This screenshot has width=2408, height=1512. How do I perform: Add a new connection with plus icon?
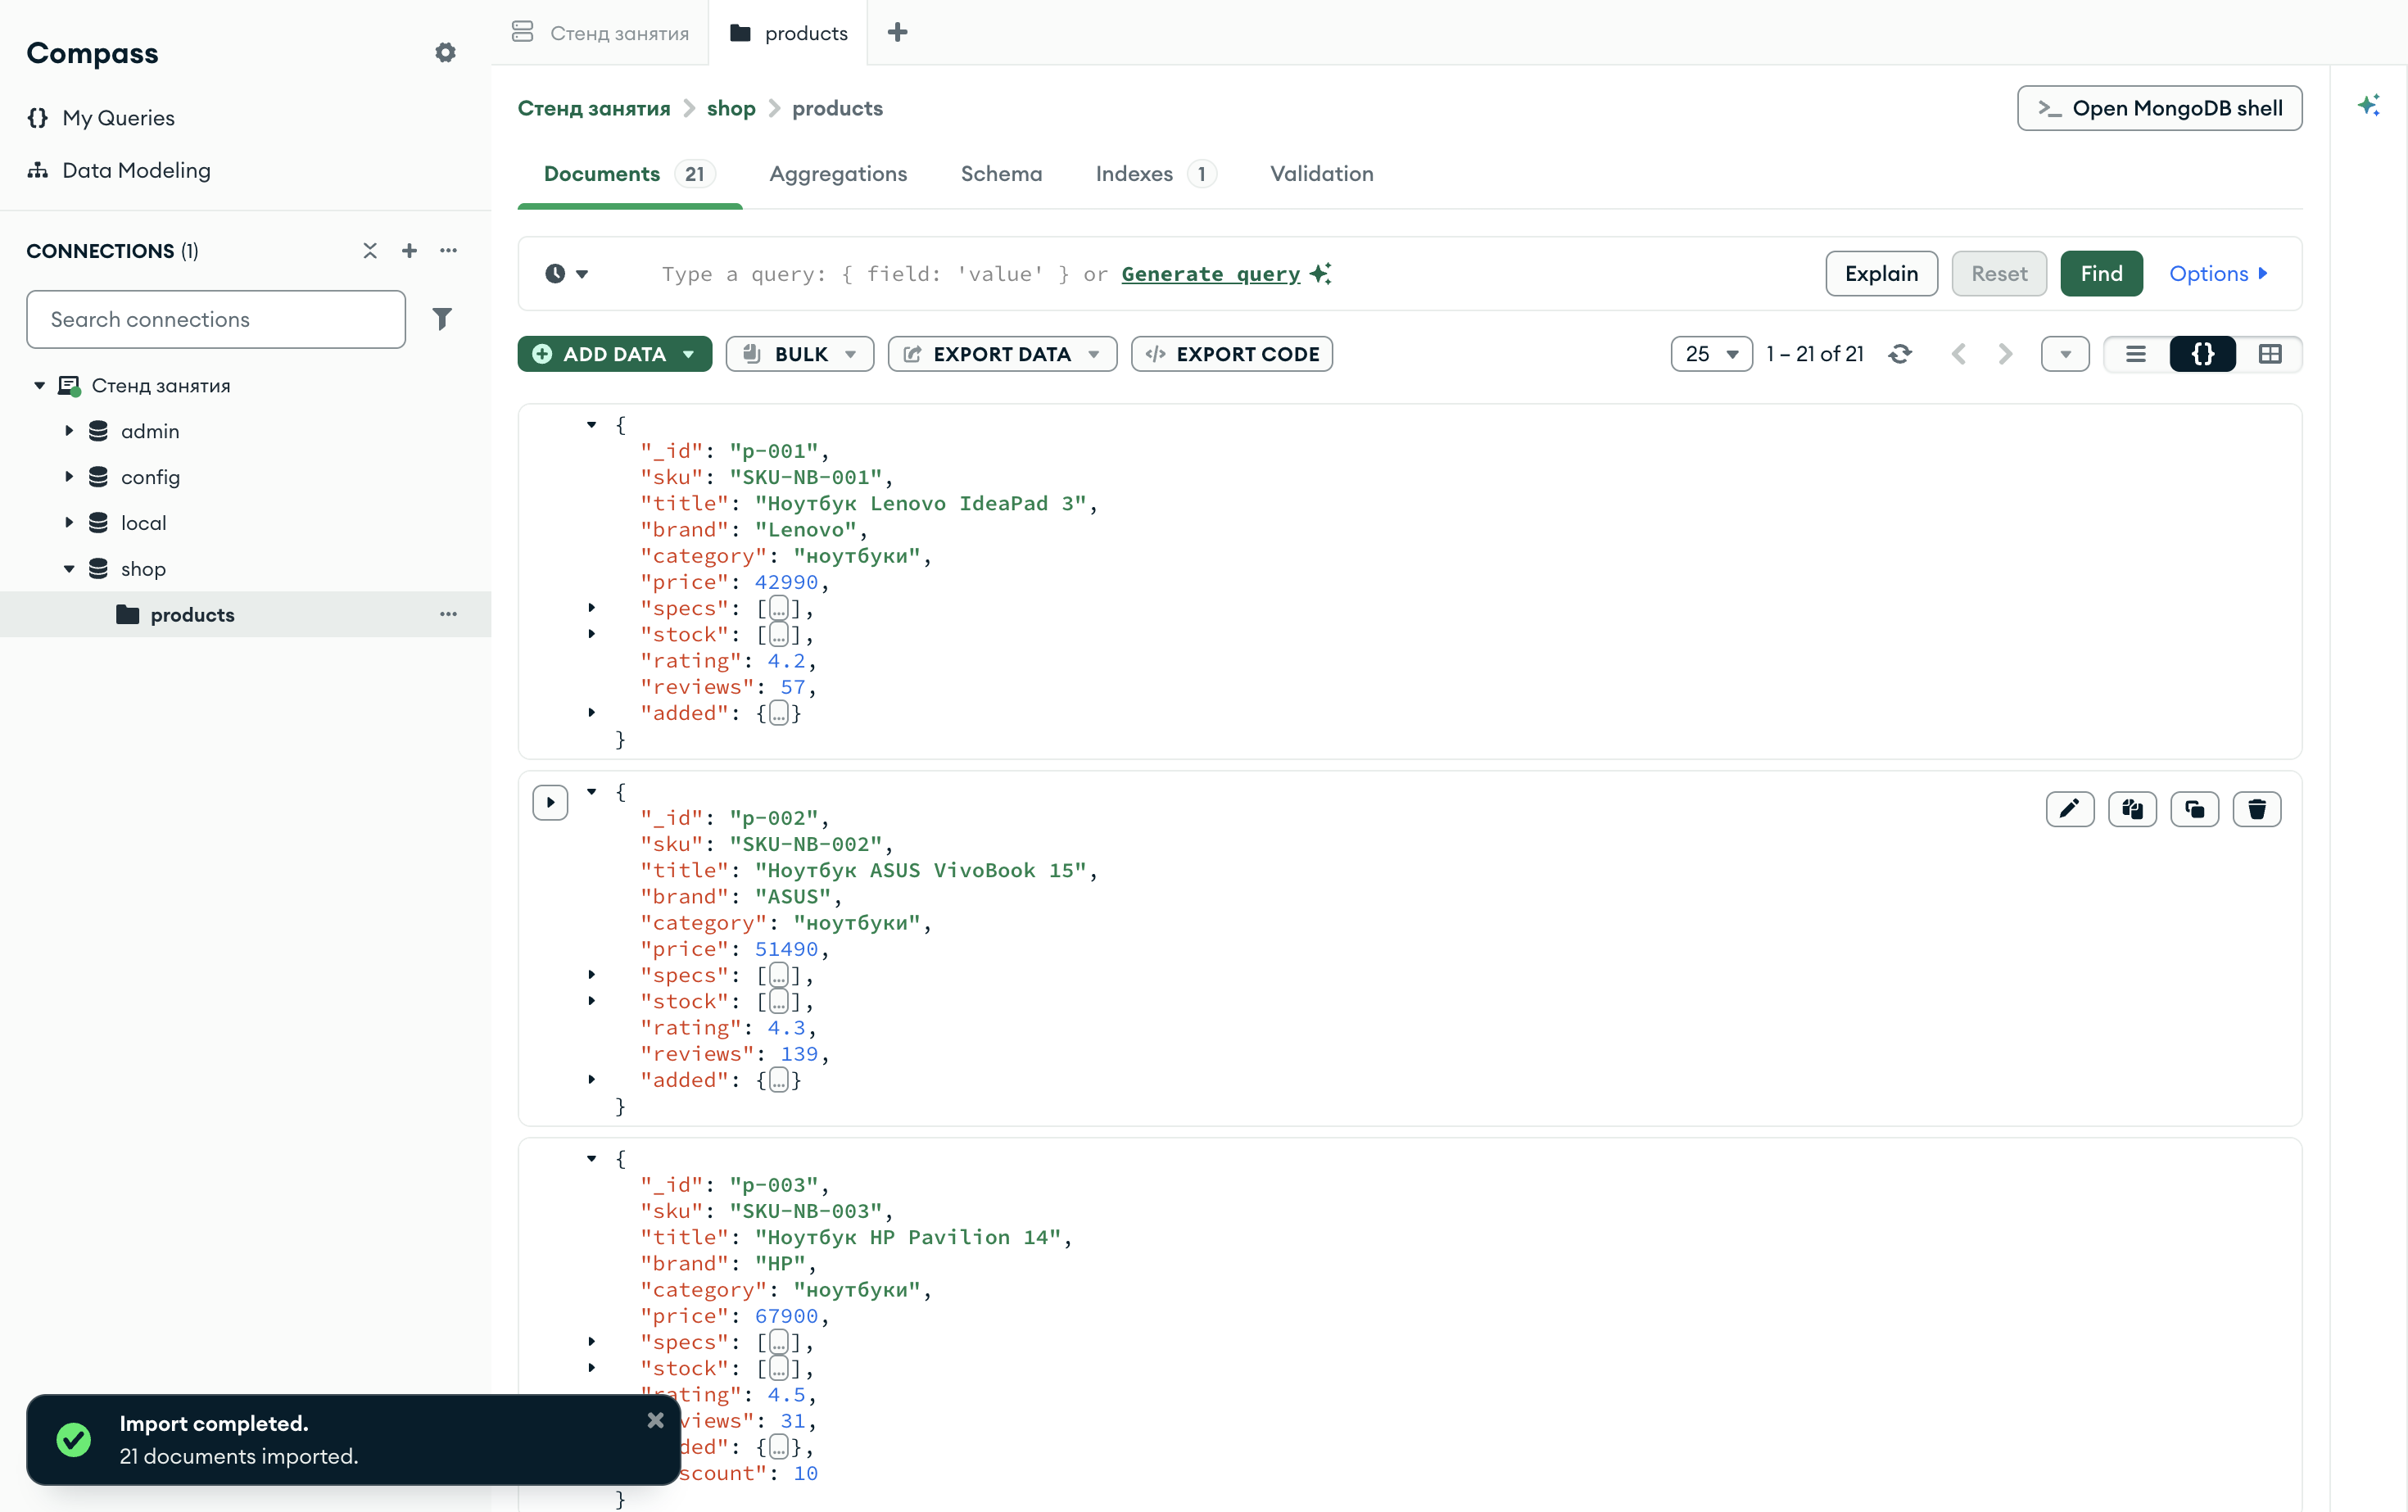(x=409, y=250)
